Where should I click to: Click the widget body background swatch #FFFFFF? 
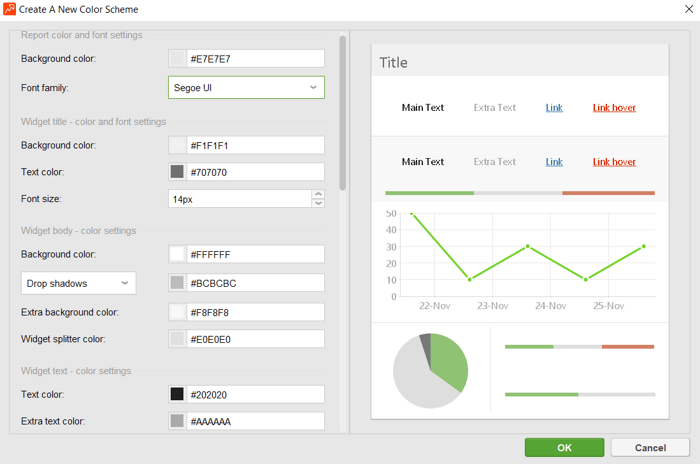click(x=177, y=254)
